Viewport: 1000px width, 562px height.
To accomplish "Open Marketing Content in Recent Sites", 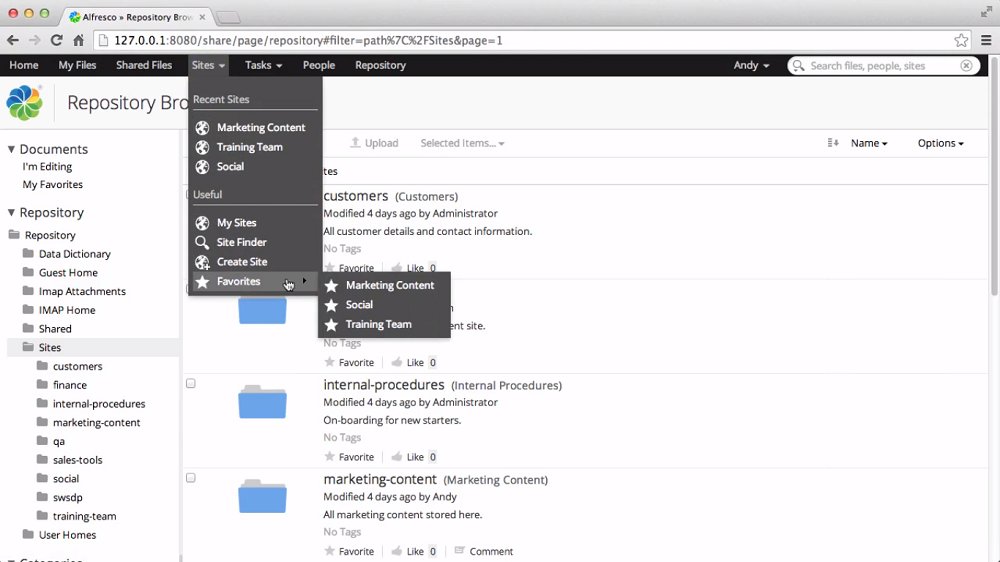I will pos(261,128).
